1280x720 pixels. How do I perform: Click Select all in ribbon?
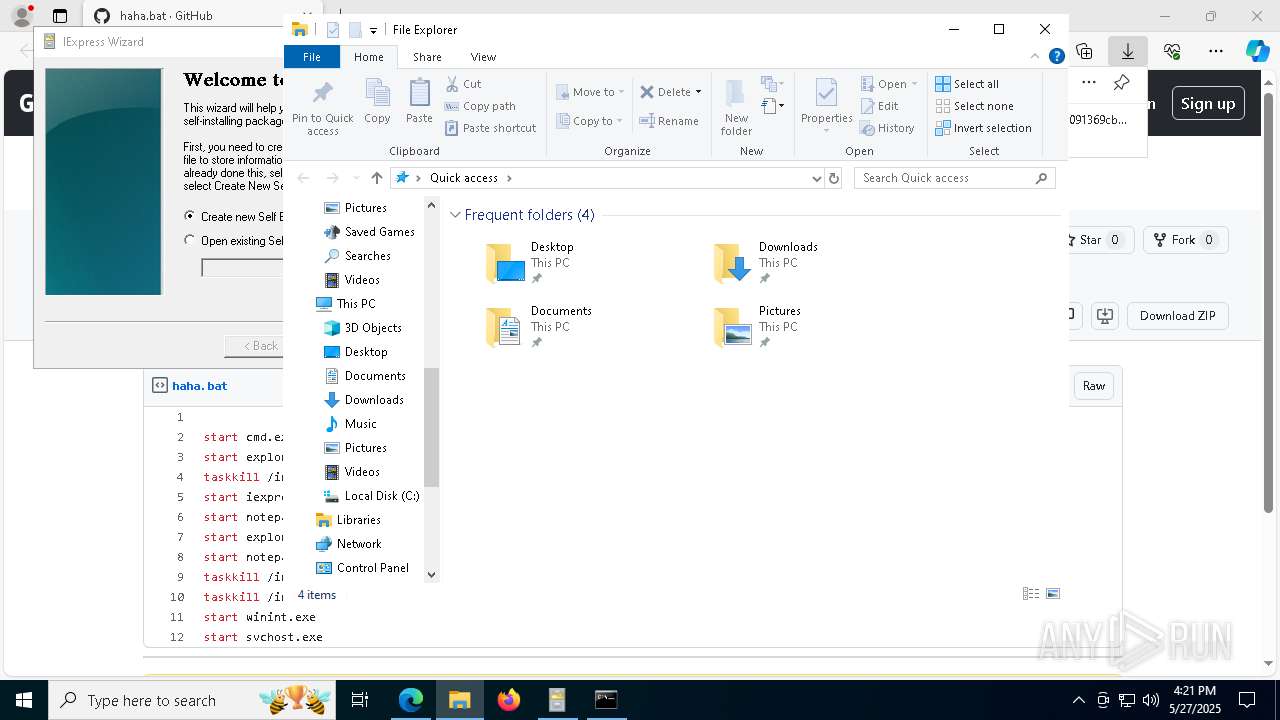pyautogui.click(x=967, y=84)
